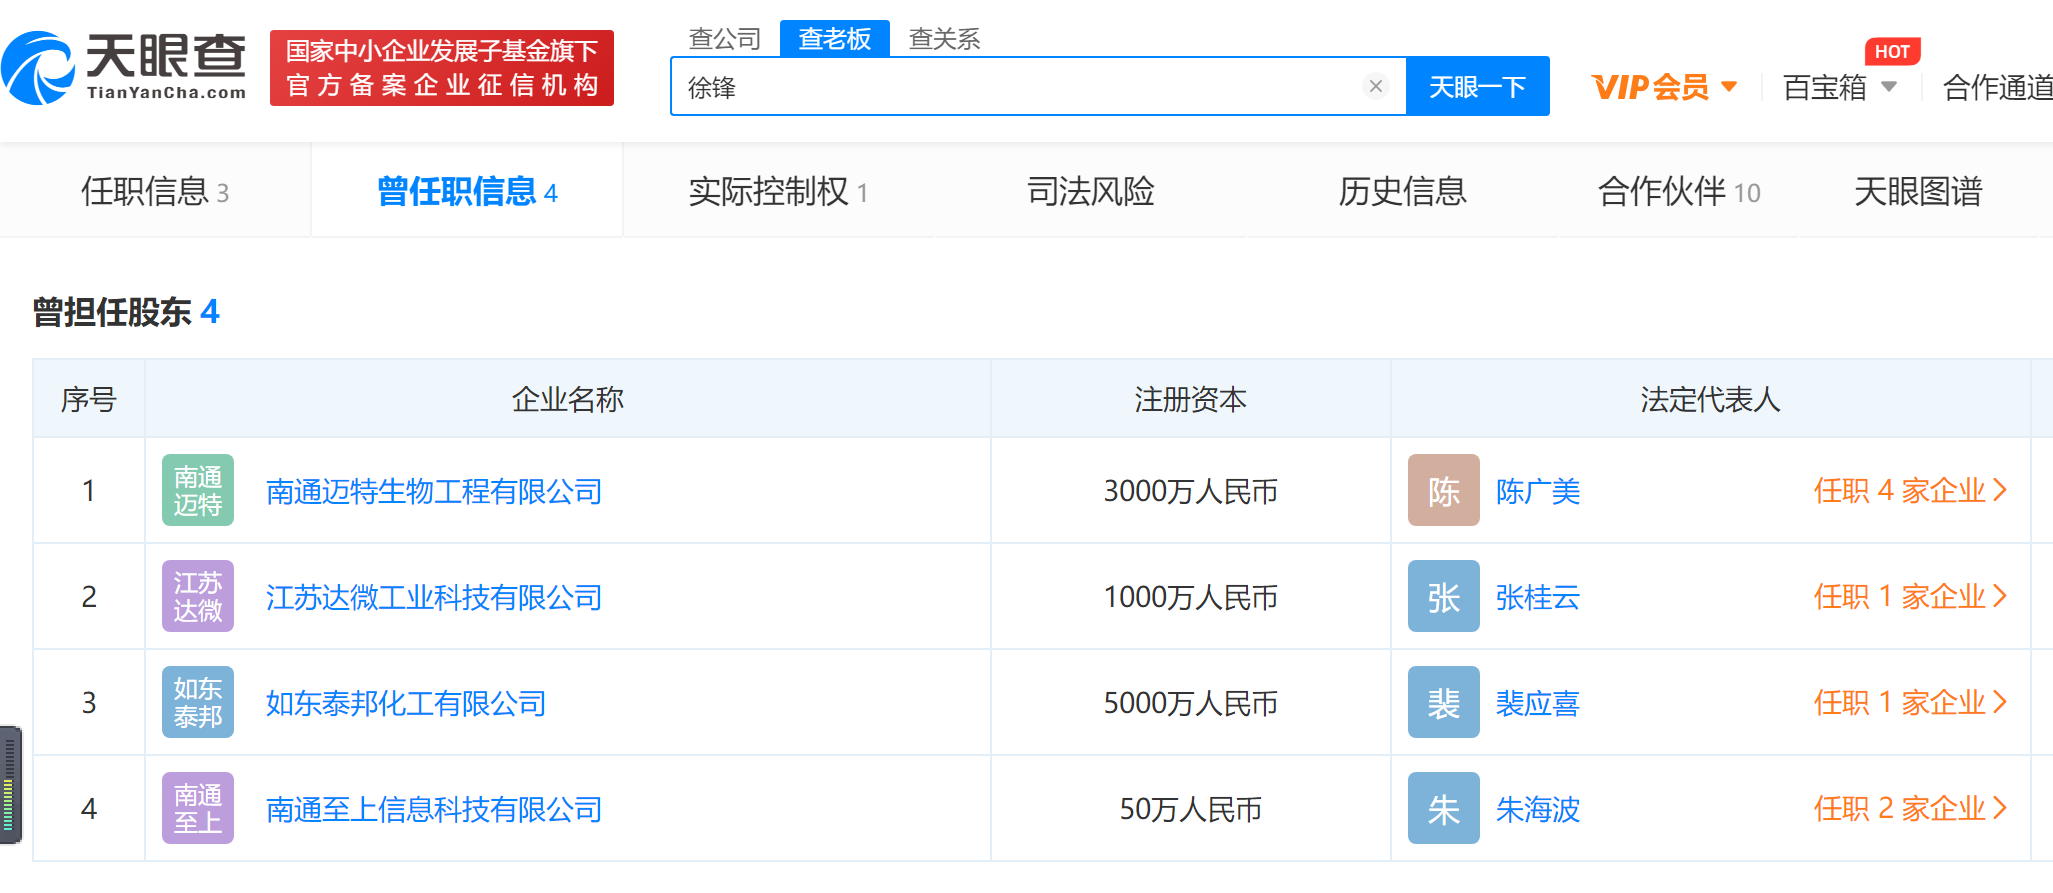Screen dimensions: 2053x893
Task: Expand 任职 4 家企业 for 陈广美
Action: tap(1910, 491)
